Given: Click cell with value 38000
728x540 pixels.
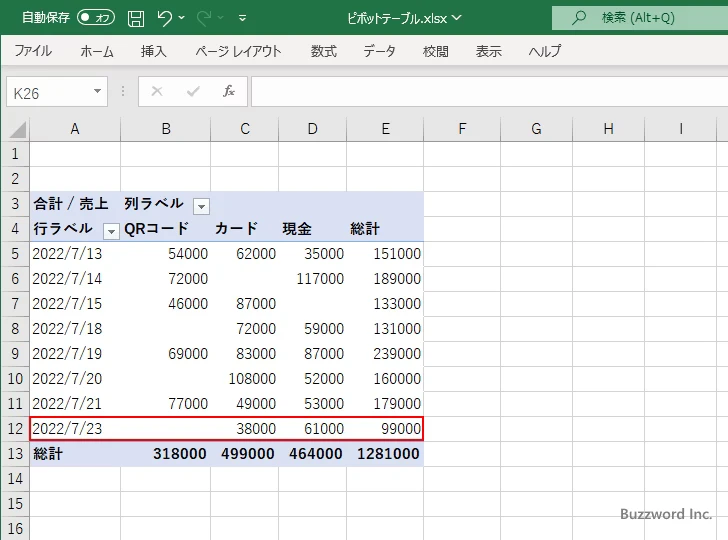Looking at the screenshot, I should [244, 429].
